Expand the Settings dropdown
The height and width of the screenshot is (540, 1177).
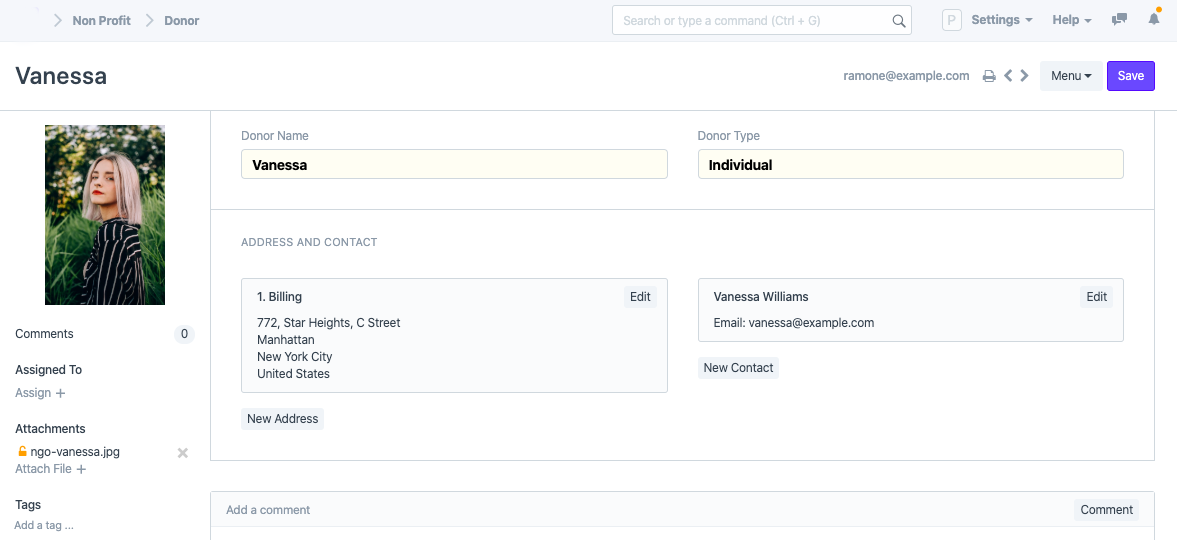point(1001,20)
